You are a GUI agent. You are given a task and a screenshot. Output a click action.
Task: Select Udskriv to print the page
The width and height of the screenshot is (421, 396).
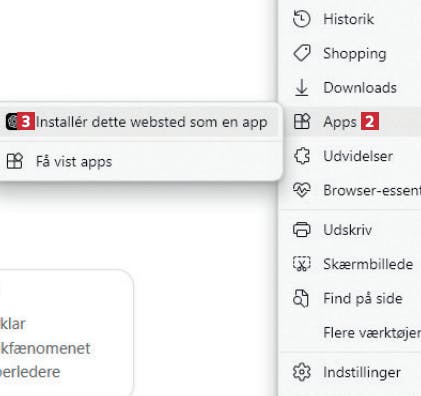point(350,230)
